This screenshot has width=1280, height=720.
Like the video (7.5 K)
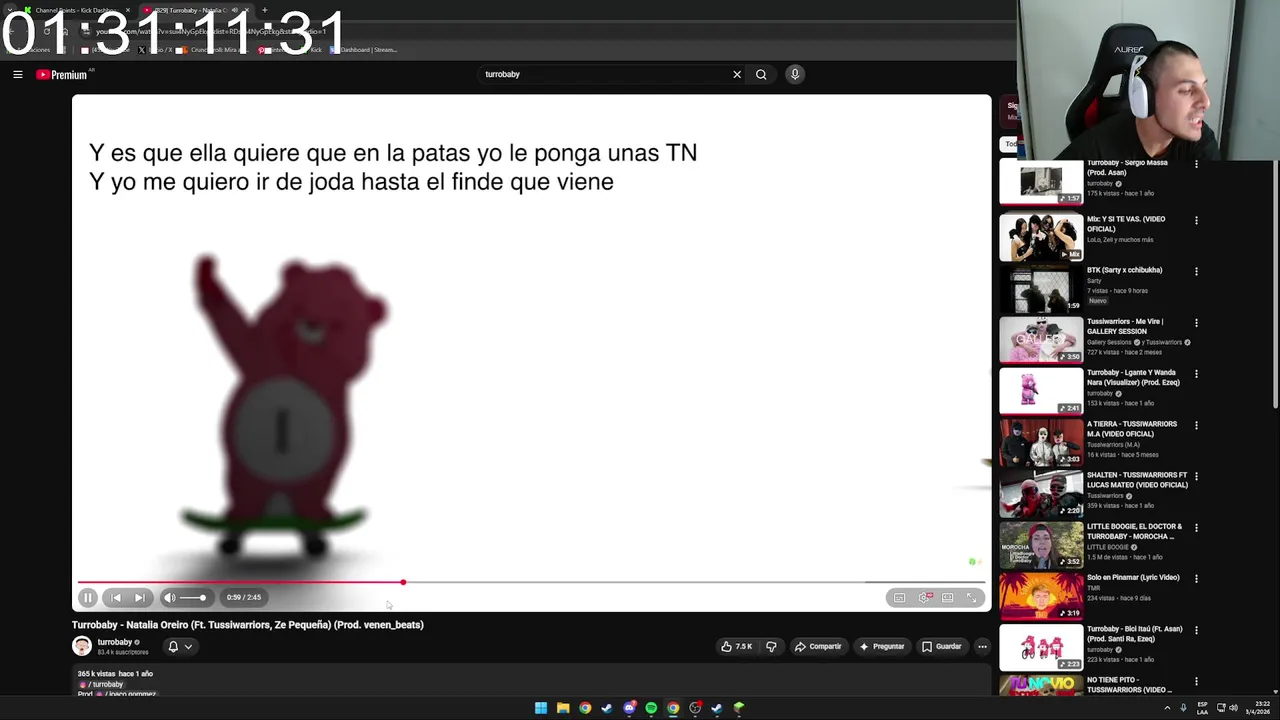[x=736, y=646]
